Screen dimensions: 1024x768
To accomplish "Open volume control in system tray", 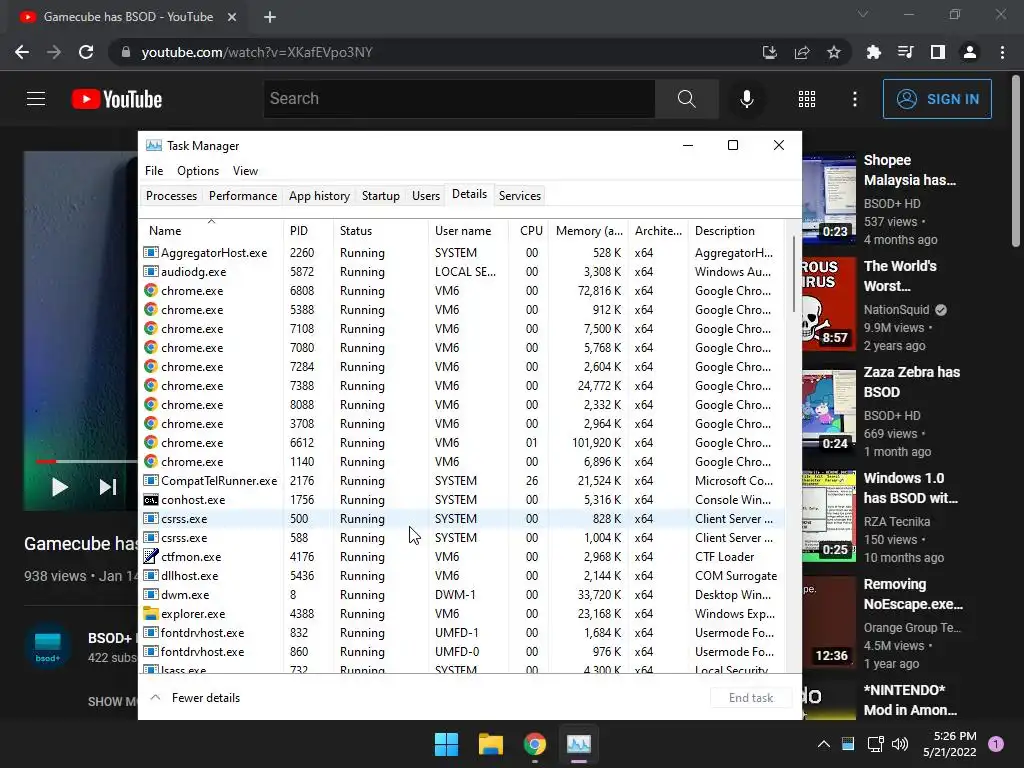I will pos(900,744).
